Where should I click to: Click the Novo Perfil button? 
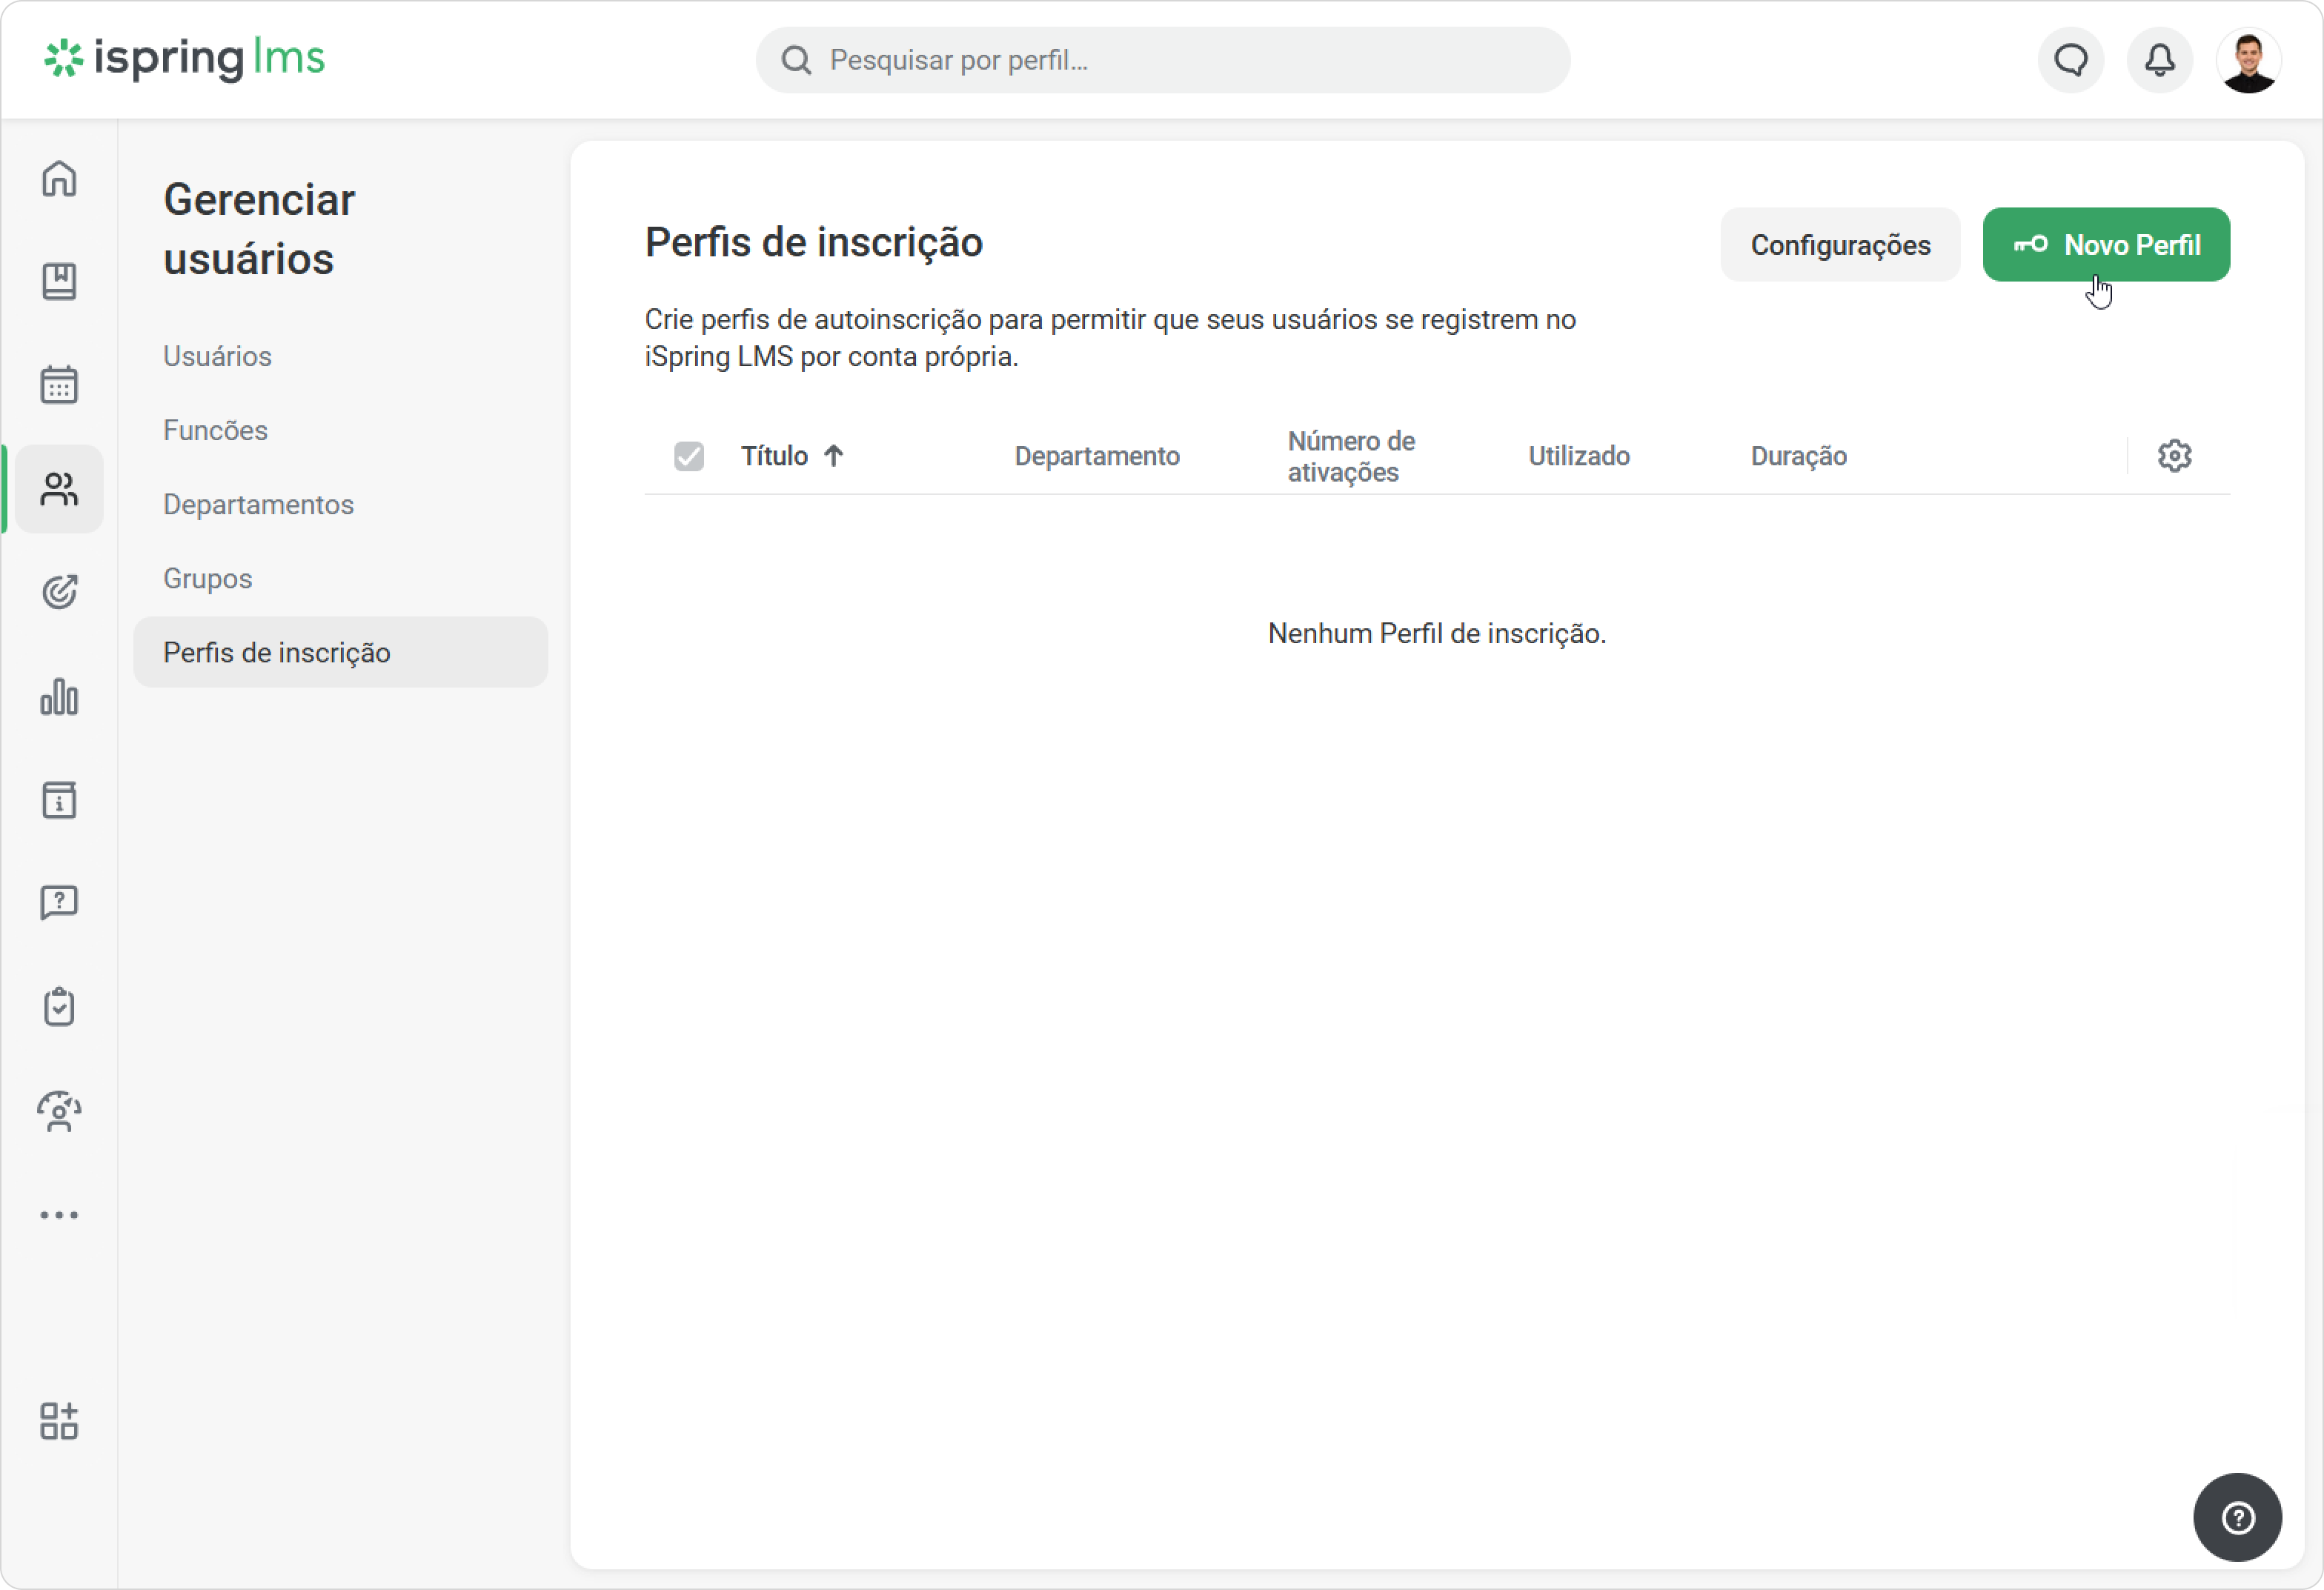[x=2106, y=245]
